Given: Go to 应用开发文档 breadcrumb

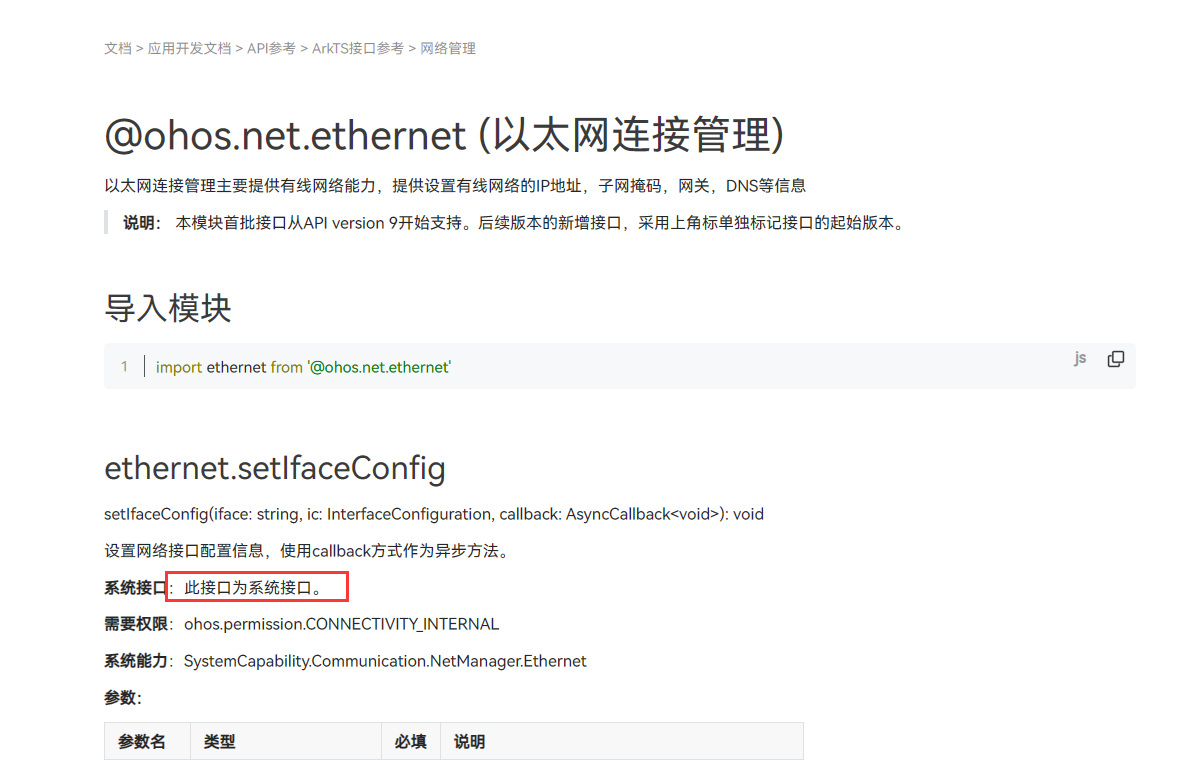Looking at the screenshot, I should coord(189,49).
